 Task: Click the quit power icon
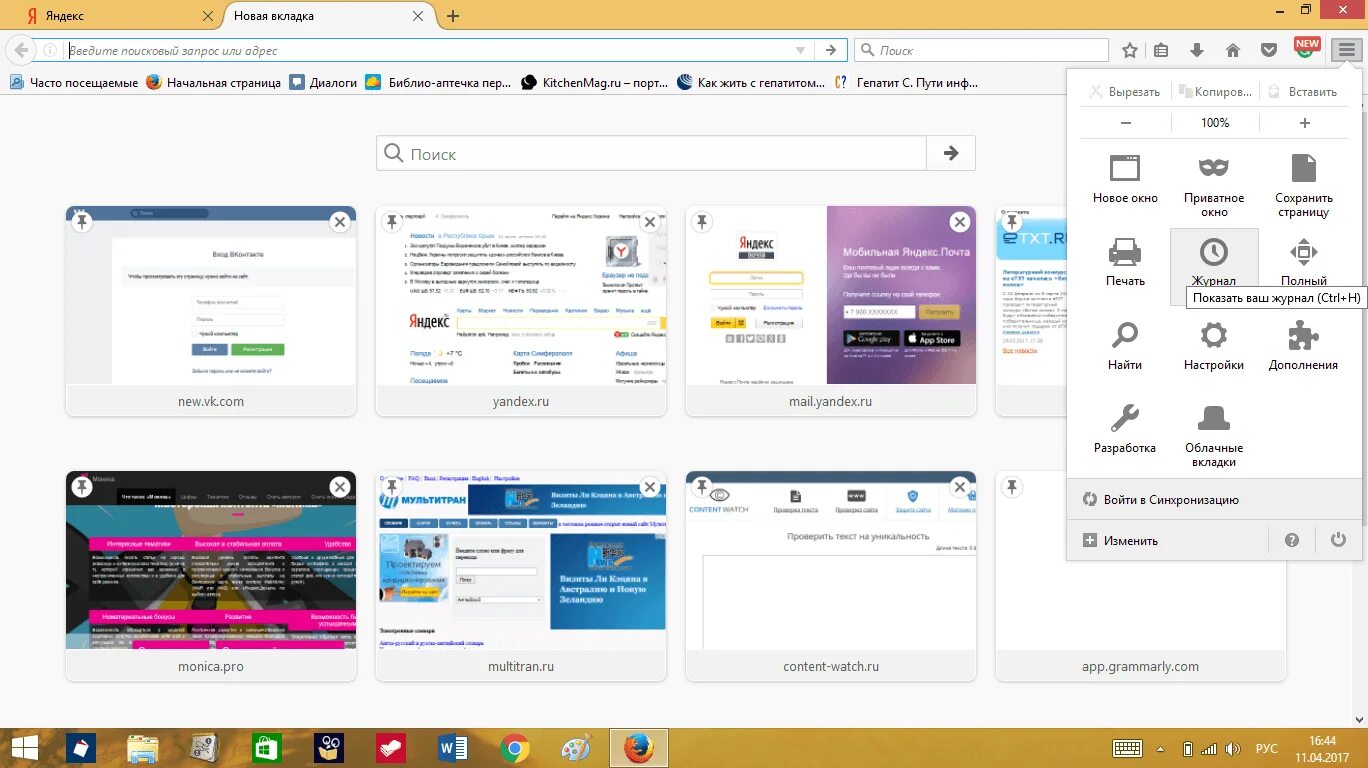click(1338, 540)
